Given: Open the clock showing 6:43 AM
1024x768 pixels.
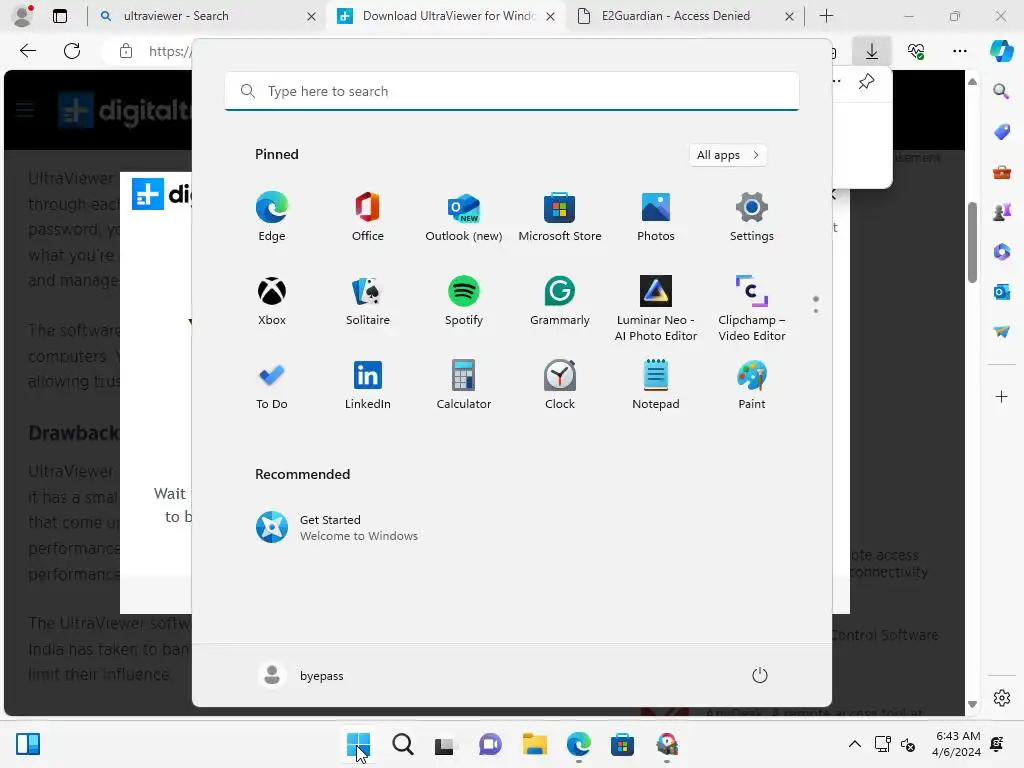Looking at the screenshot, I should (956, 744).
